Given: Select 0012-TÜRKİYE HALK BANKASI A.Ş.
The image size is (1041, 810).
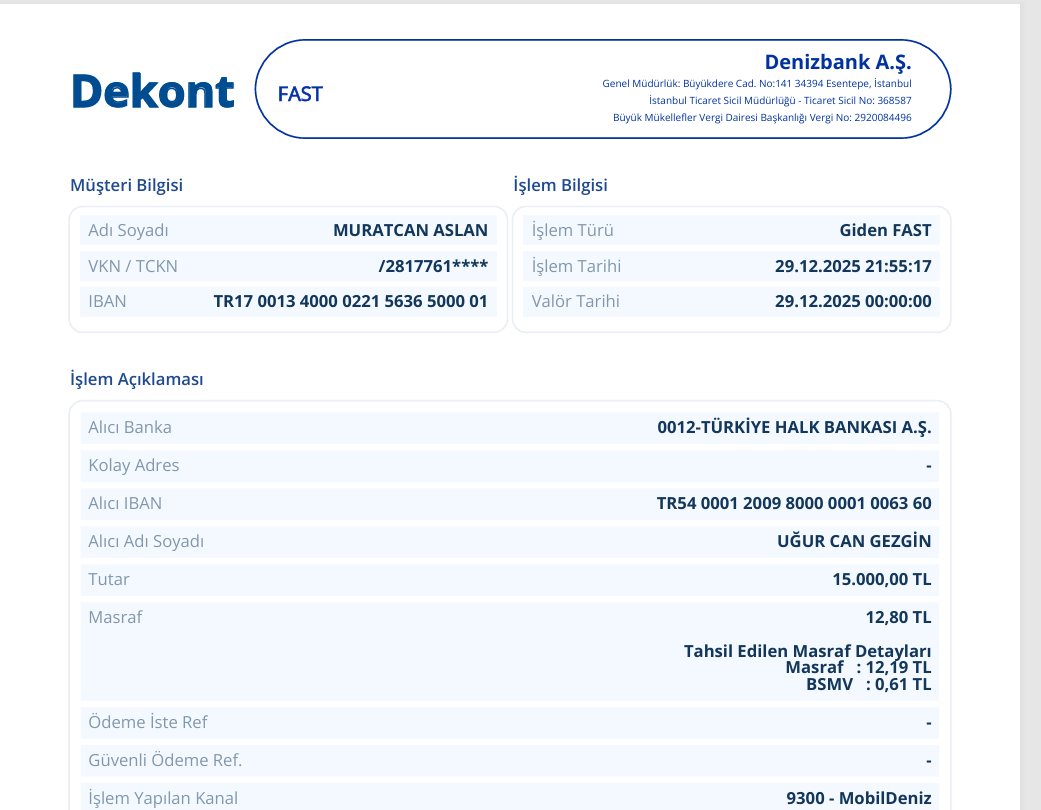Looking at the screenshot, I should [794, 428].
